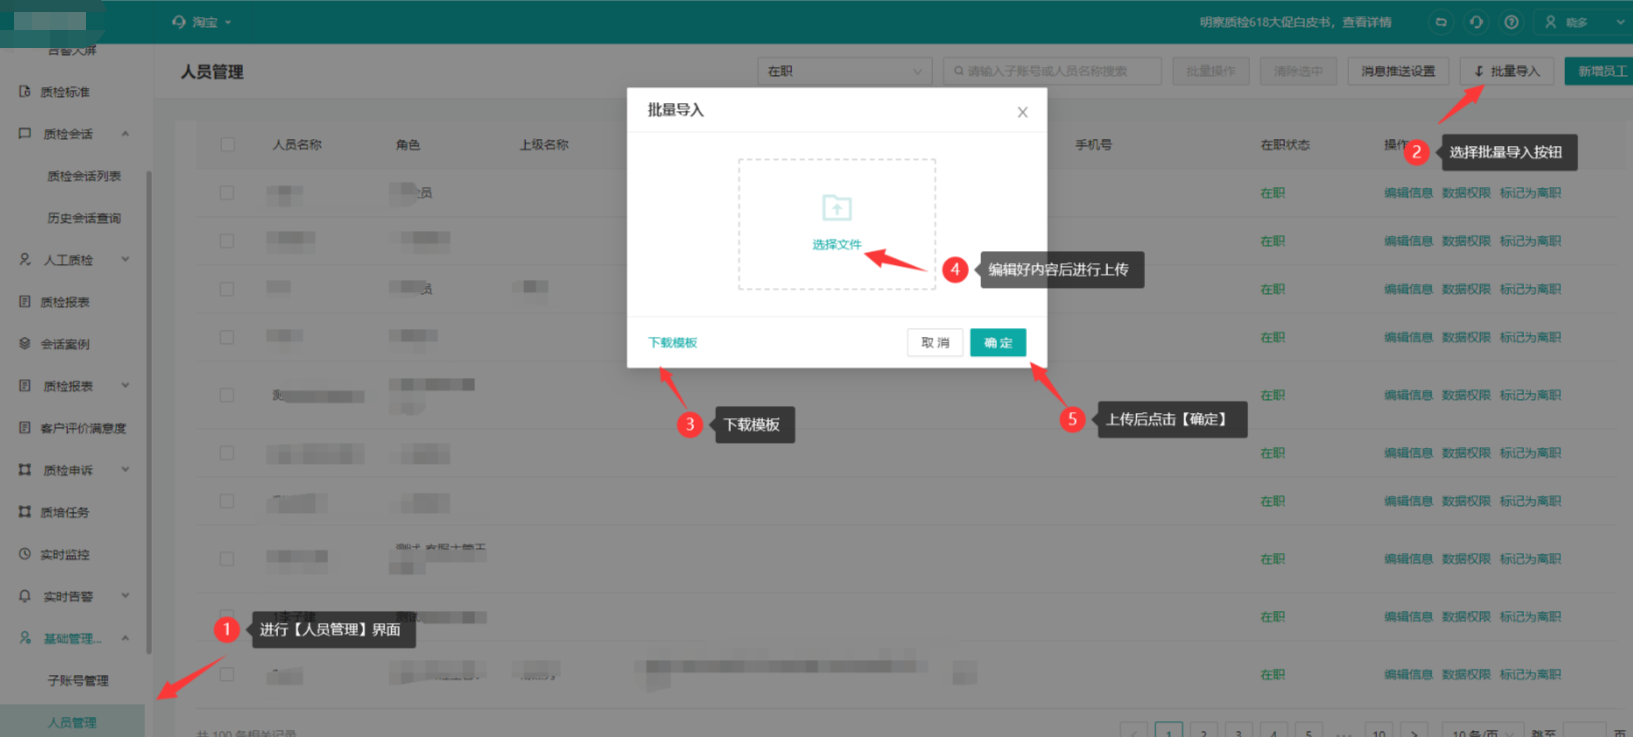Open the 在职 status filter dropdown
The height and width of the screenshot is (737, 1633).
click(844, 71)
